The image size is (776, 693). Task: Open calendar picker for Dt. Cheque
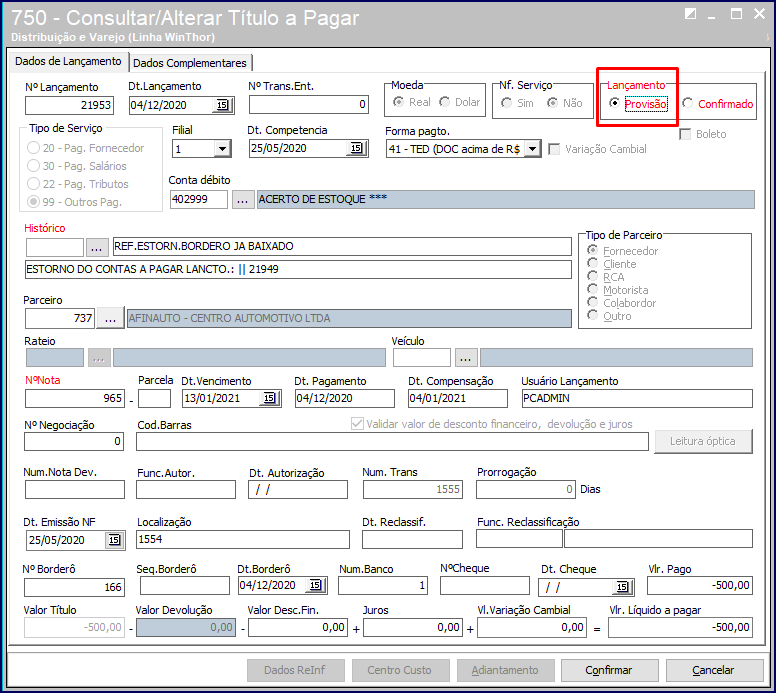pos(622,587)
